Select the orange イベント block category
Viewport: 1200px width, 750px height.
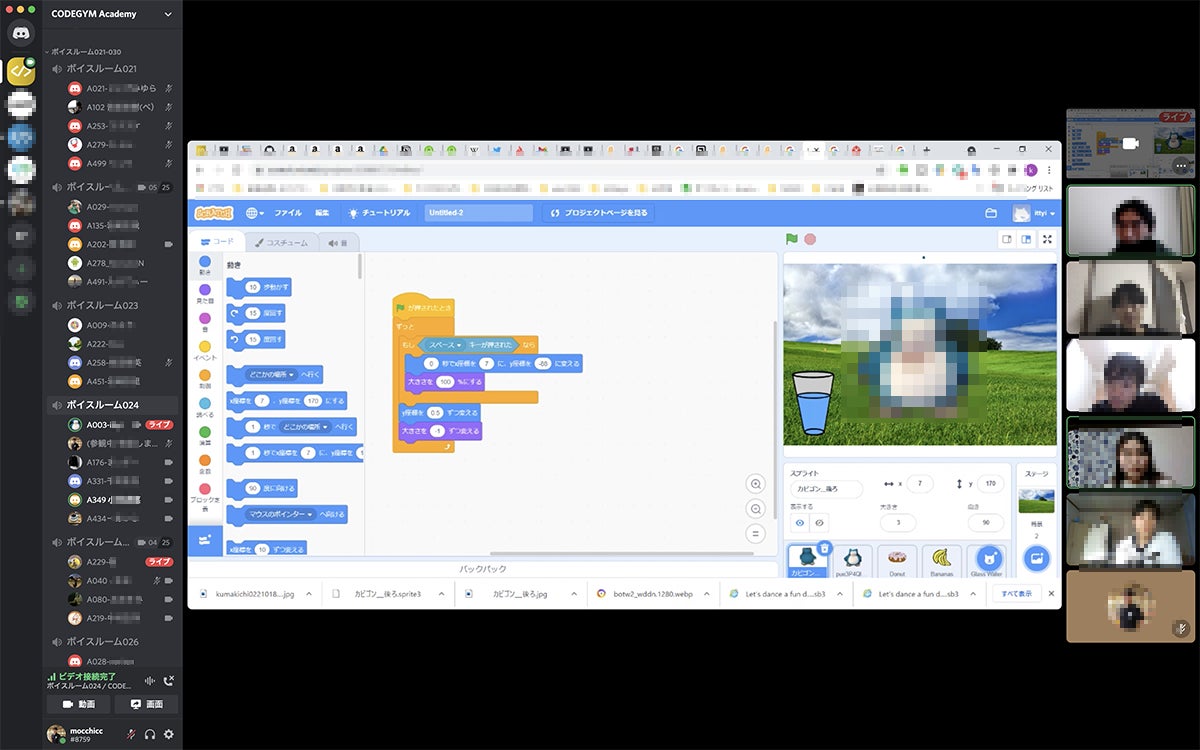pyautogui.click(x=205, y=351)
